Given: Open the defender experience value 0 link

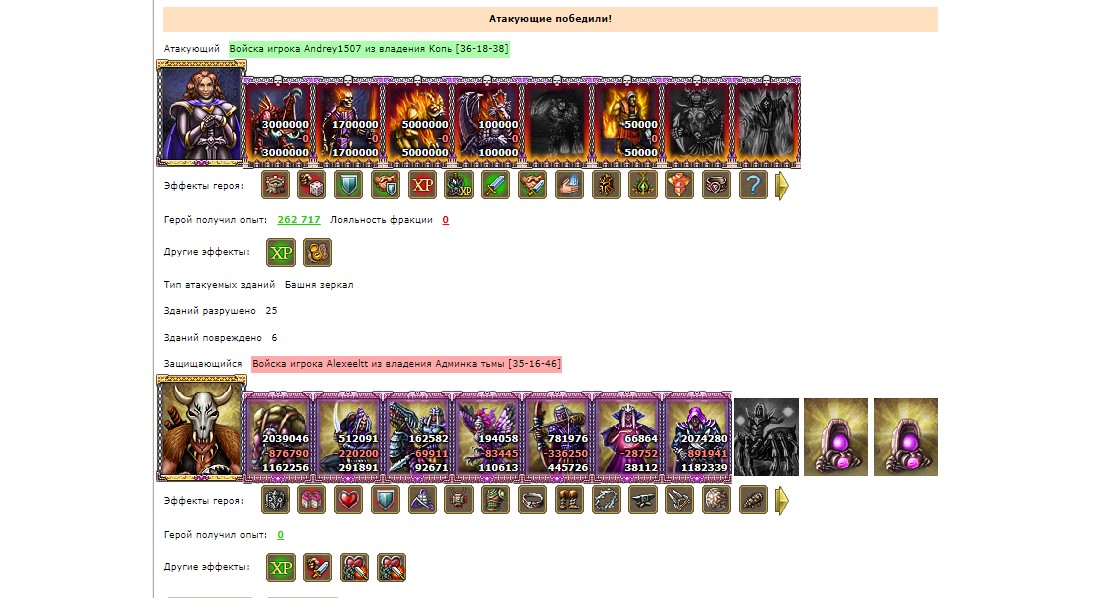Looking at the screenshot, I should point(280,534).
